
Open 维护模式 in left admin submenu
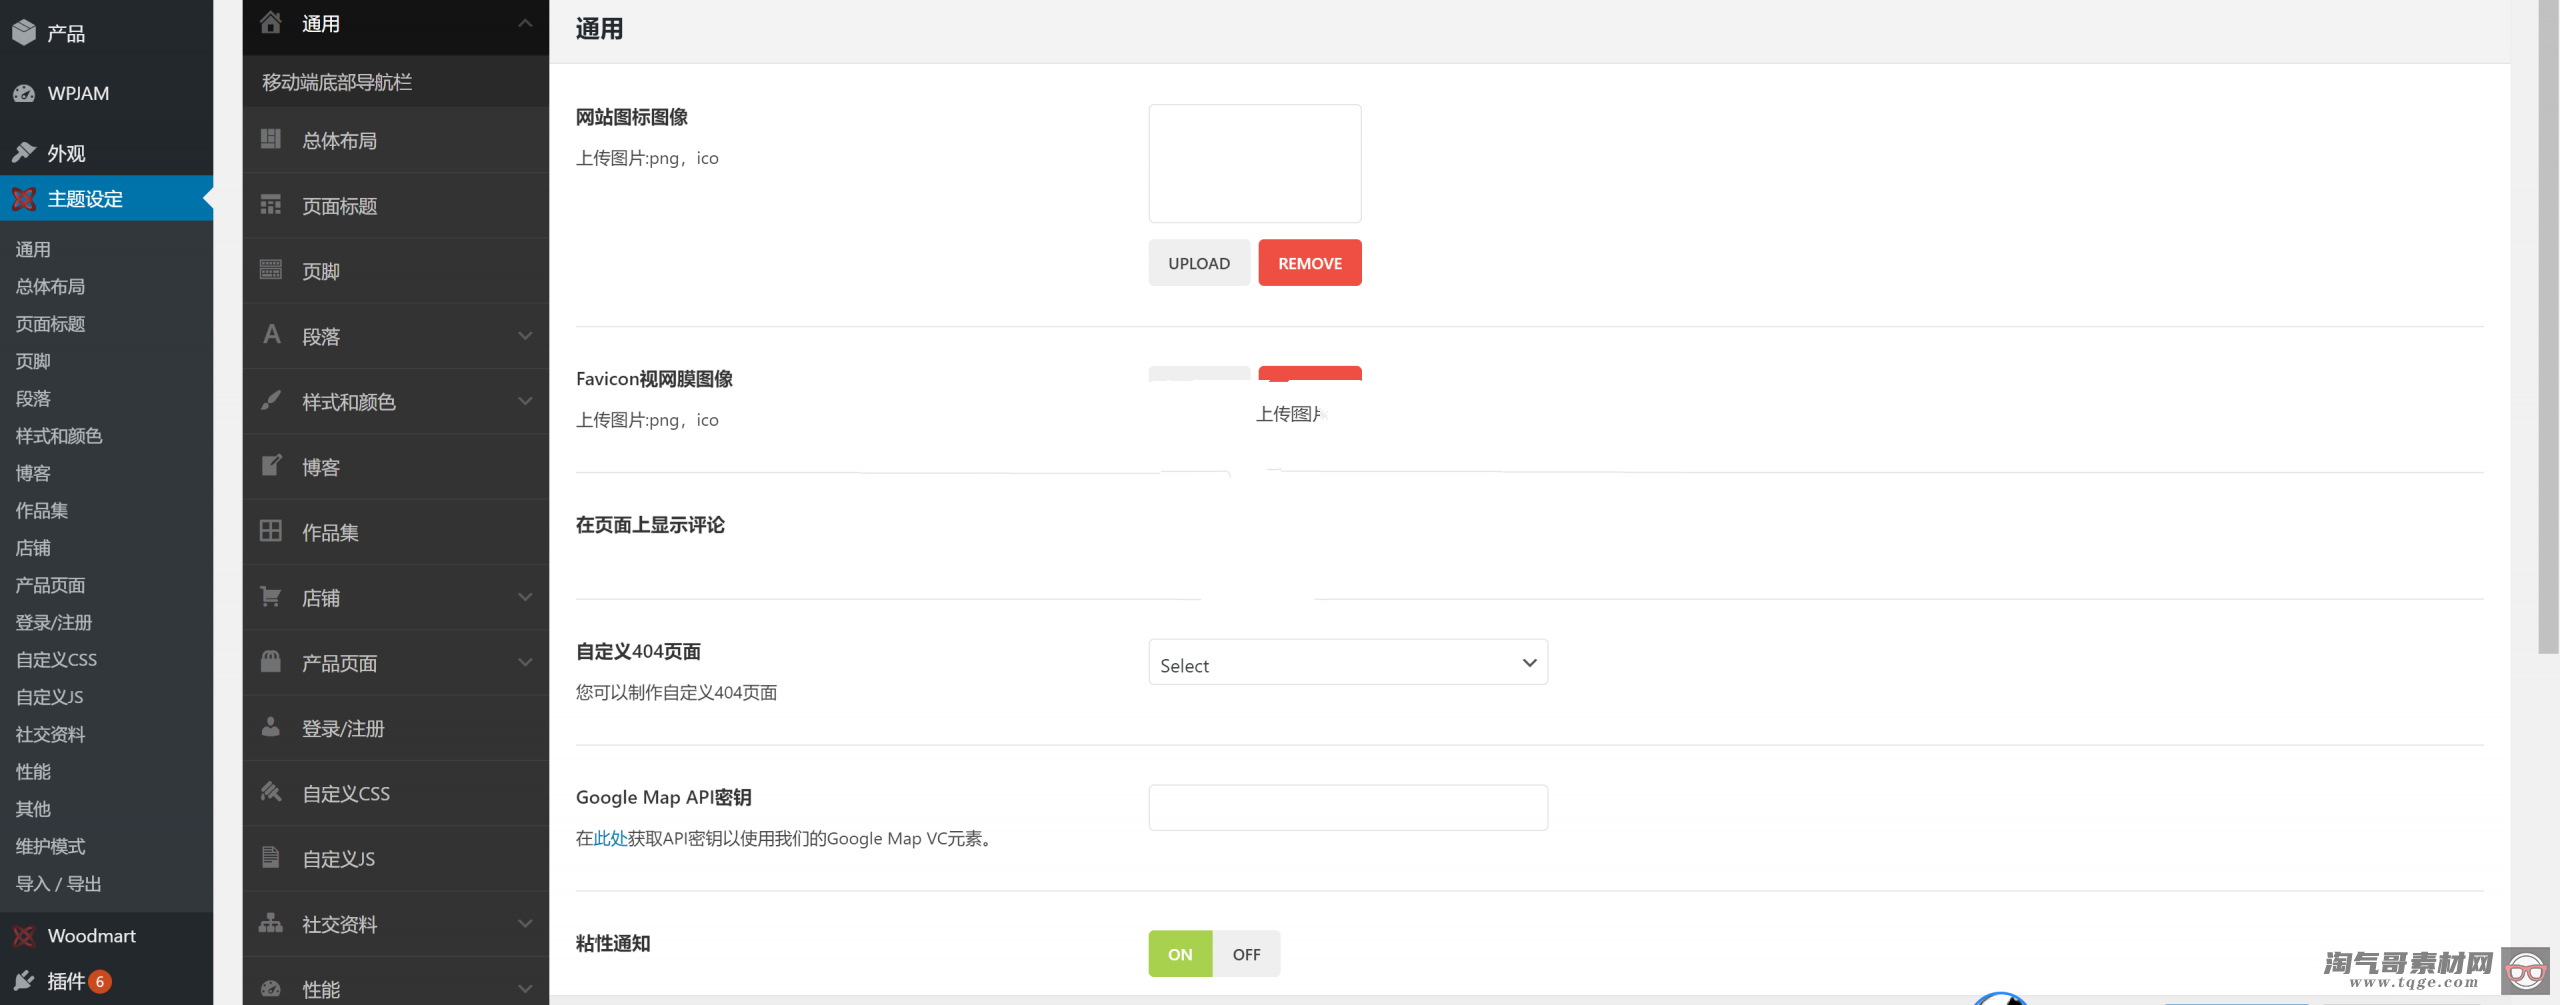[50, 847]
